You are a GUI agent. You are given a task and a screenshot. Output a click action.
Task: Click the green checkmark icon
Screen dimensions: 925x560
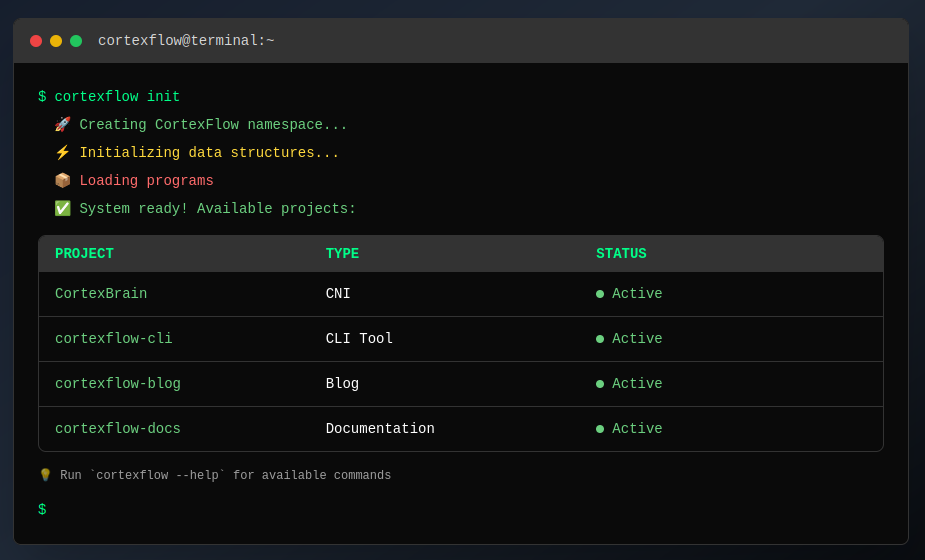62,209
